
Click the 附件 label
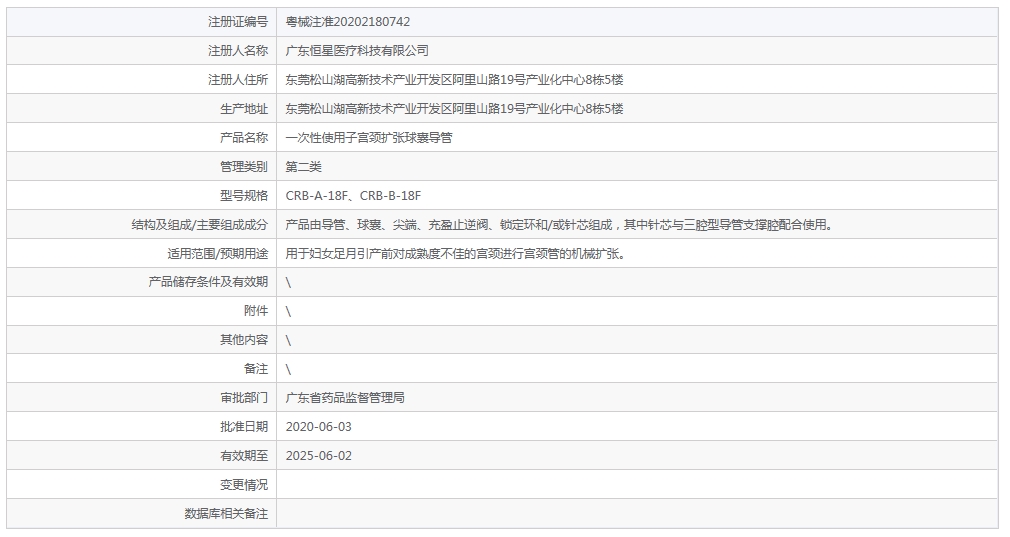256,311
